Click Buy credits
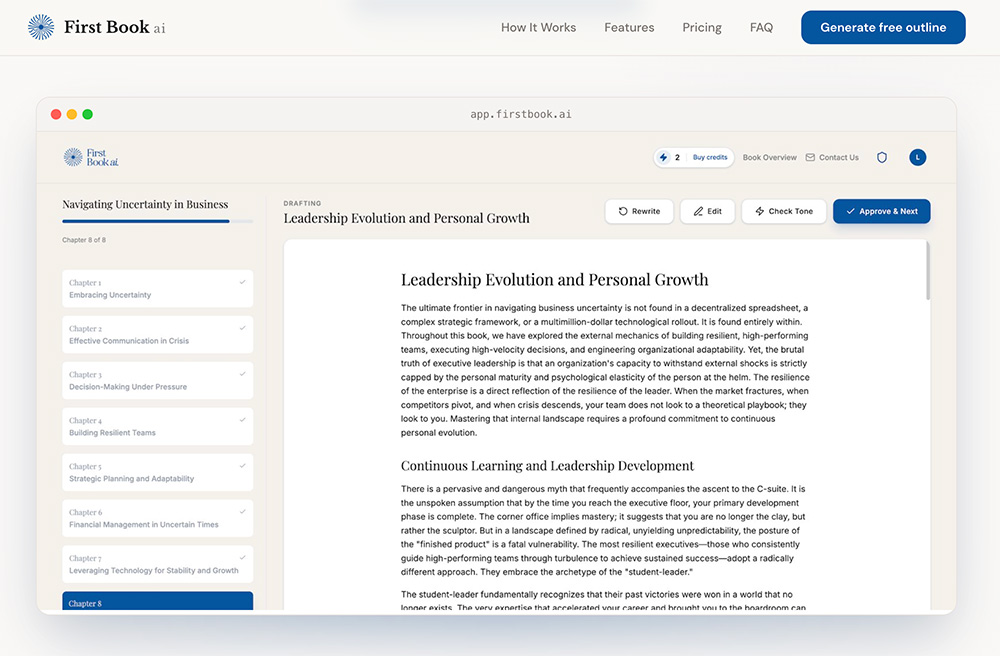Screen dimensions: 1000x656 [710, 157]
